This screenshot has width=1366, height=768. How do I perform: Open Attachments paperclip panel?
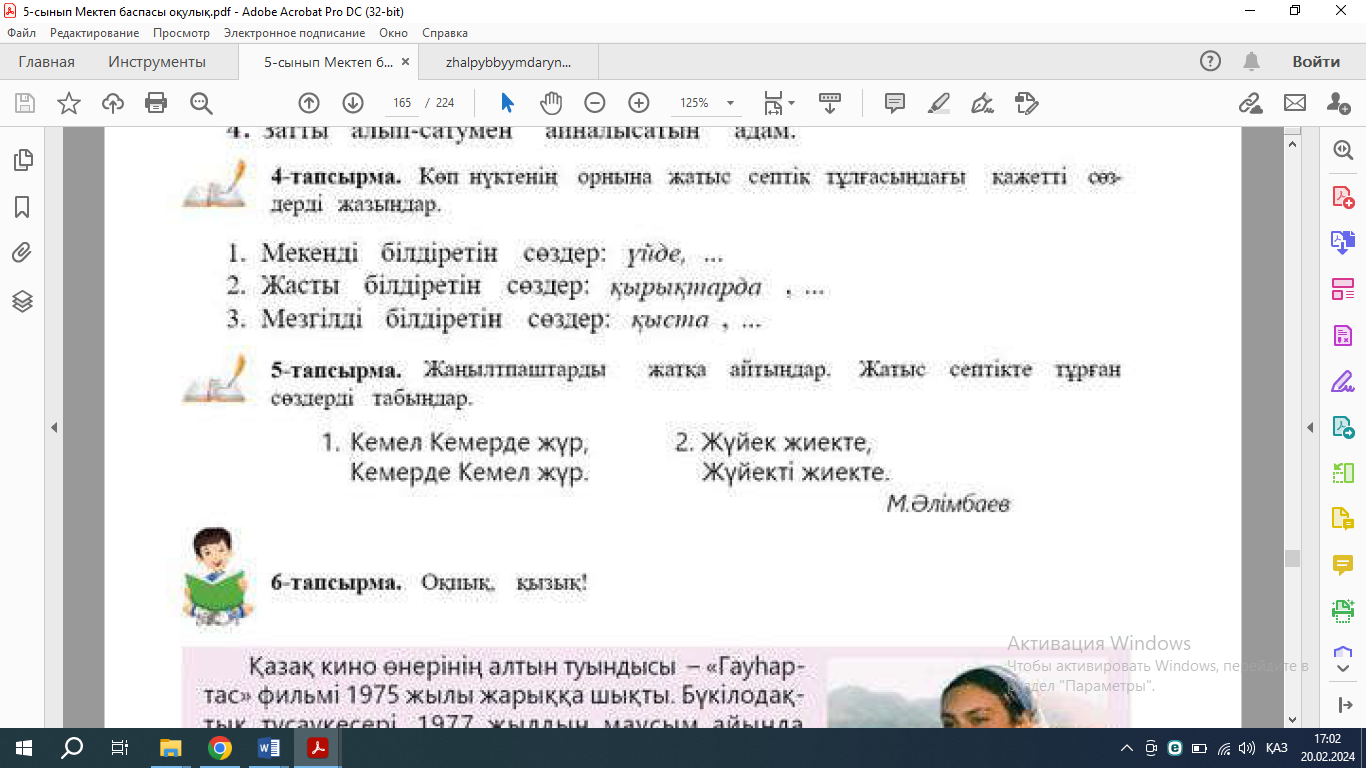click(x=22, y=253)
